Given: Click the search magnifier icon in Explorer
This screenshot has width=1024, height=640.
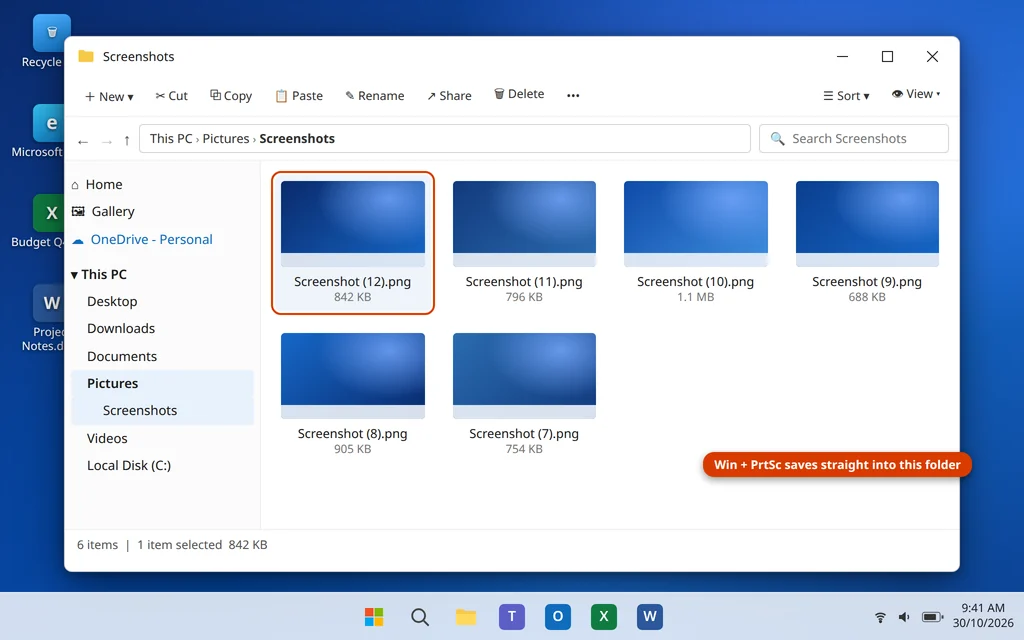Looking at the screenshot, I should pos(777,138).
